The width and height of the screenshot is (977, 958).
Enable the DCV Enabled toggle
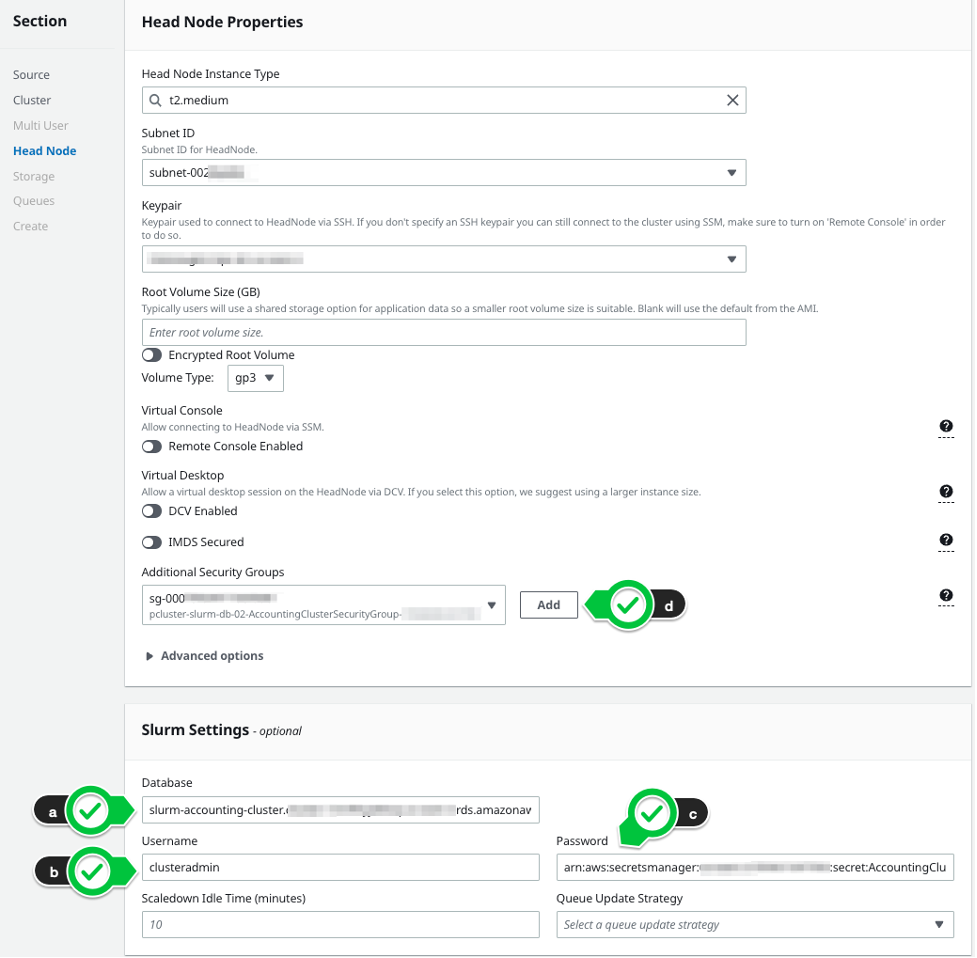click(151, 511)
